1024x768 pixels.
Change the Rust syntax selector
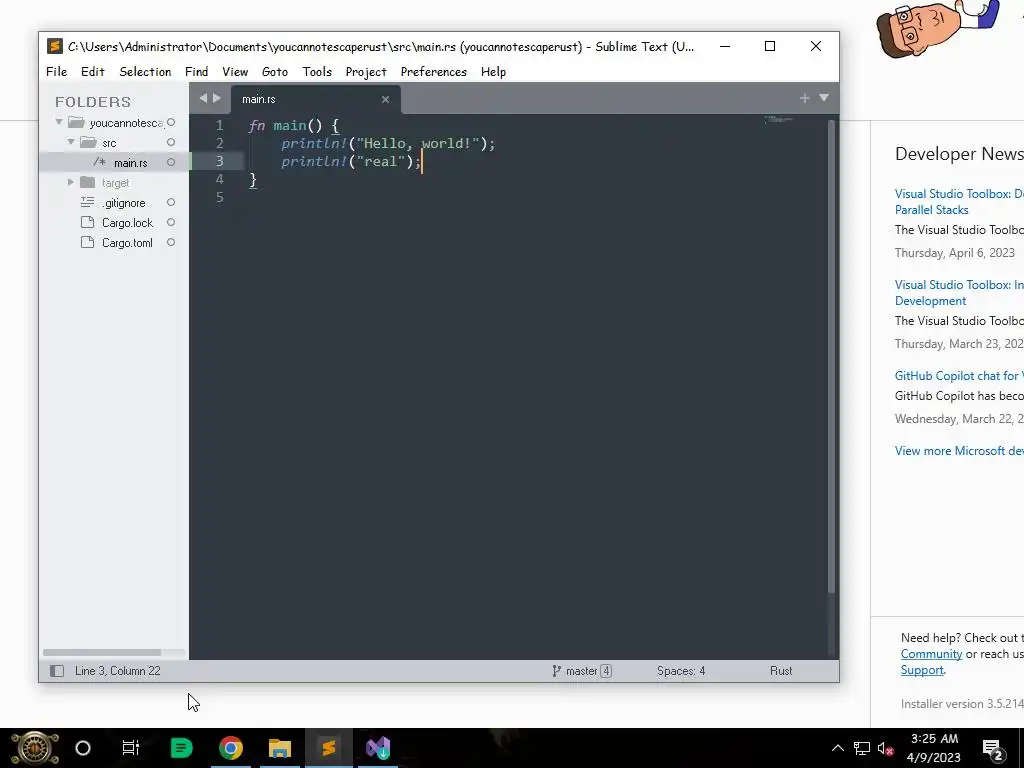click(x=781, y=671)
